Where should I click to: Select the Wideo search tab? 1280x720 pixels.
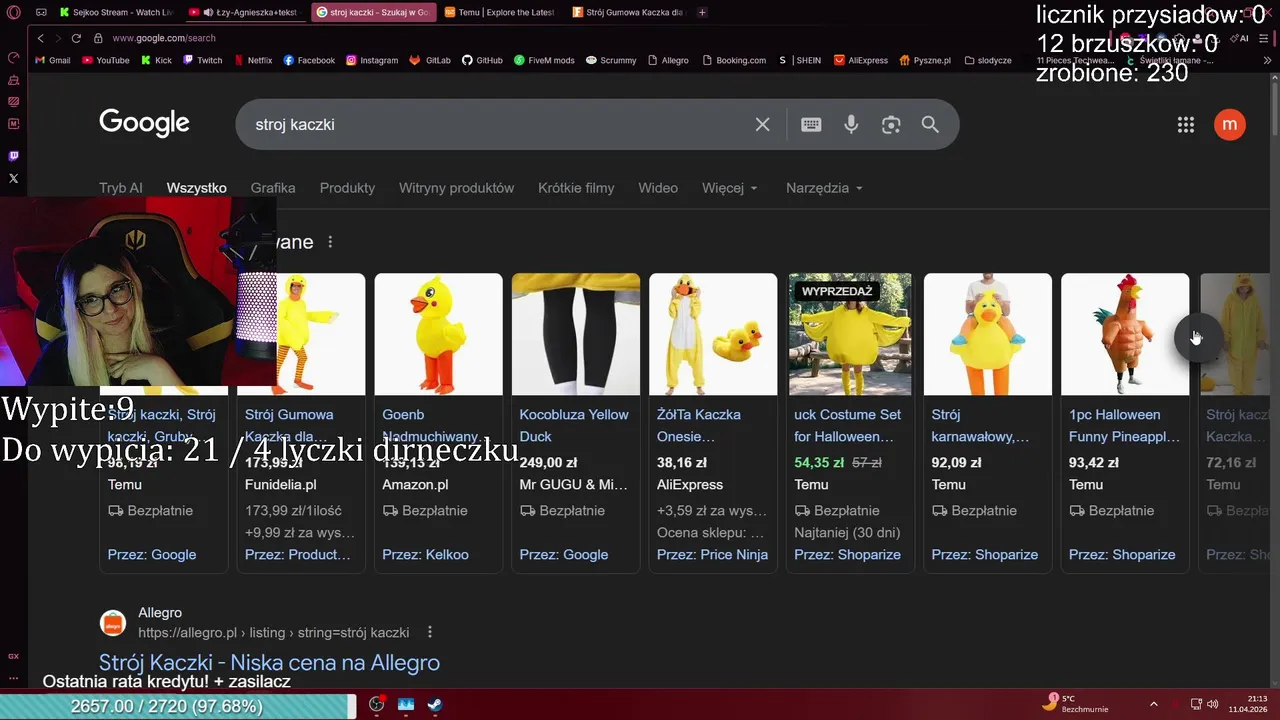point(658,188)
